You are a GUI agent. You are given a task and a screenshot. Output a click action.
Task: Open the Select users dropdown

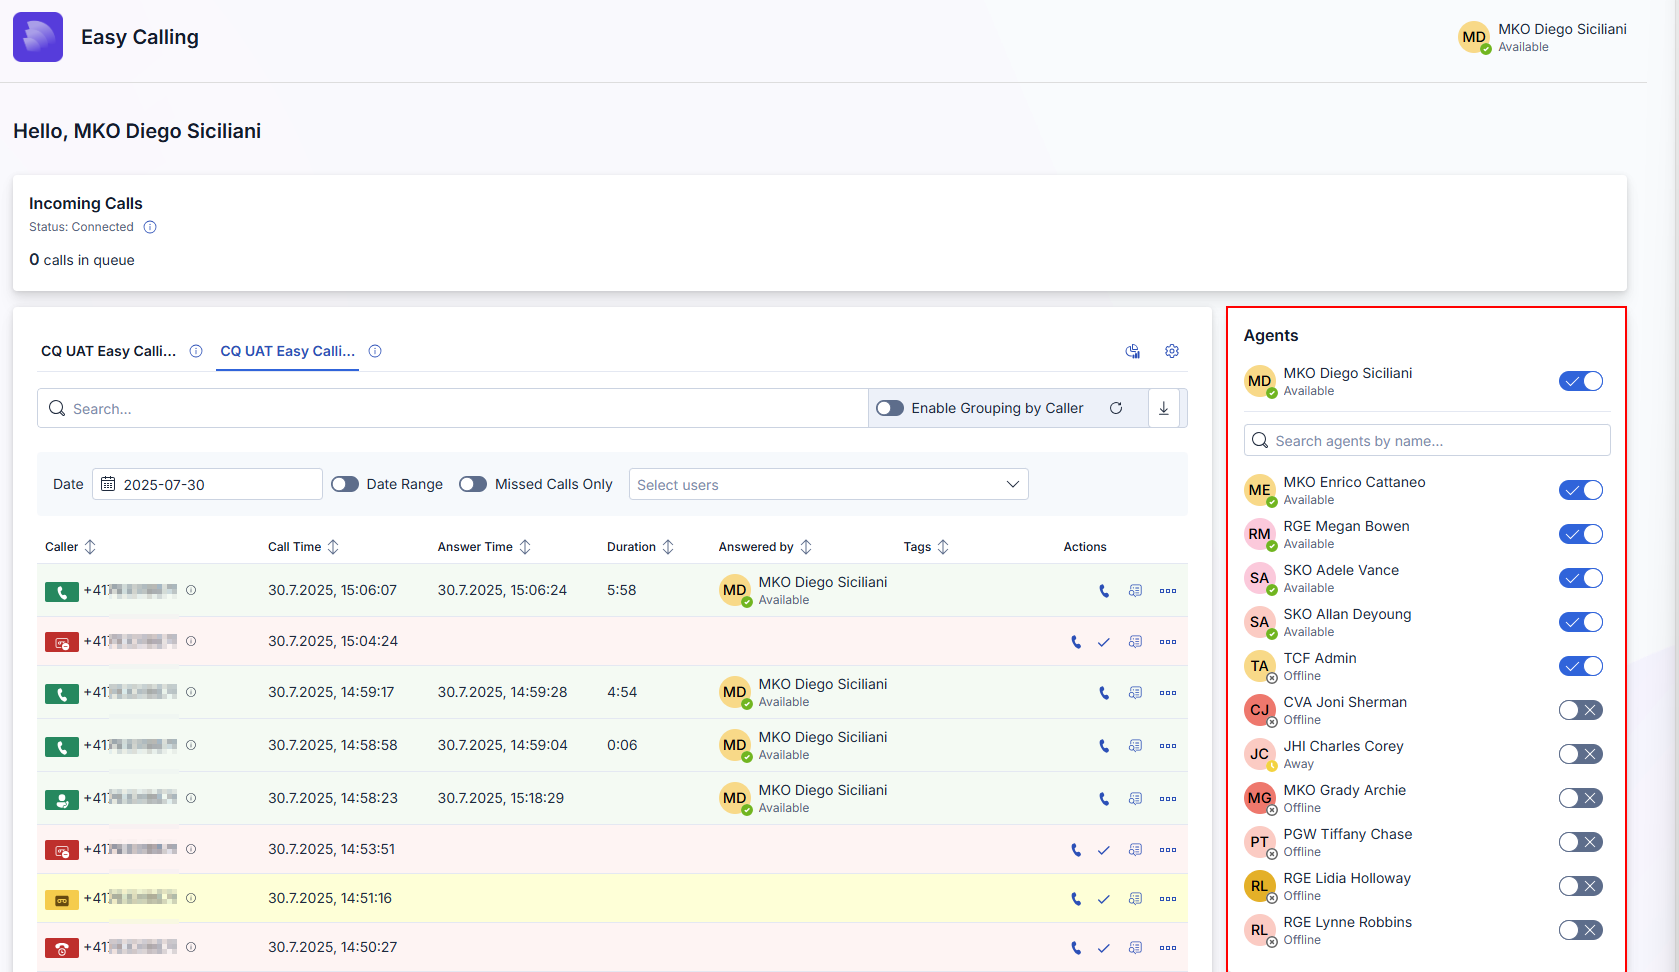click(828, 484)
